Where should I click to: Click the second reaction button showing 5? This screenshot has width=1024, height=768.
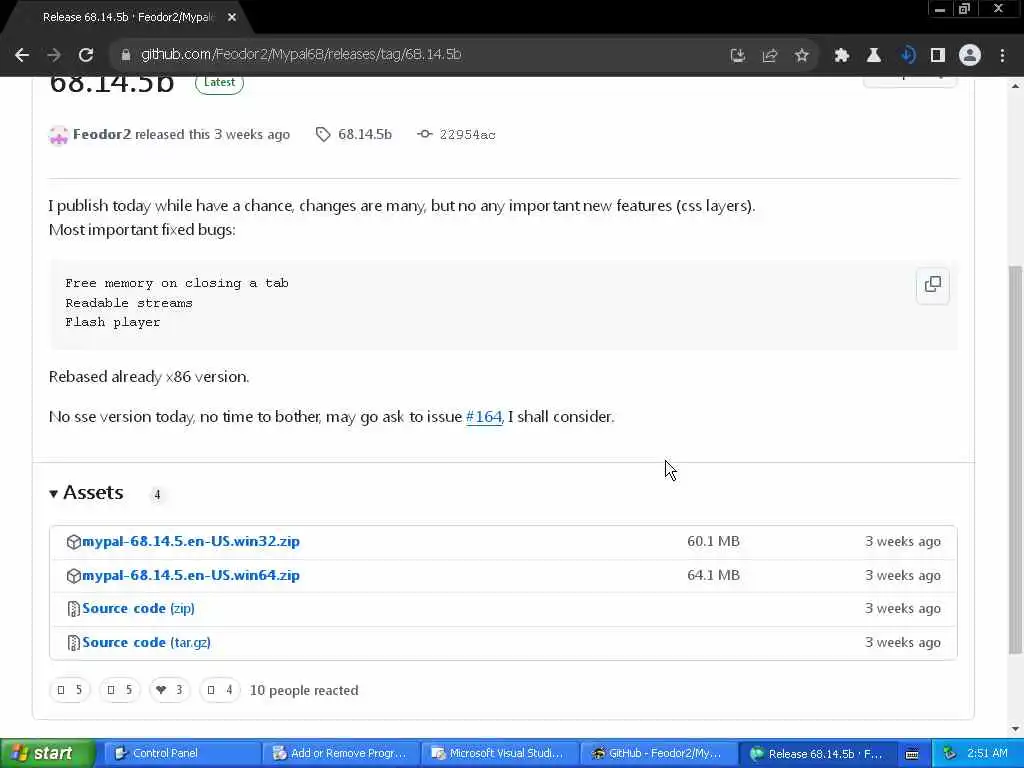click(120, 690)
